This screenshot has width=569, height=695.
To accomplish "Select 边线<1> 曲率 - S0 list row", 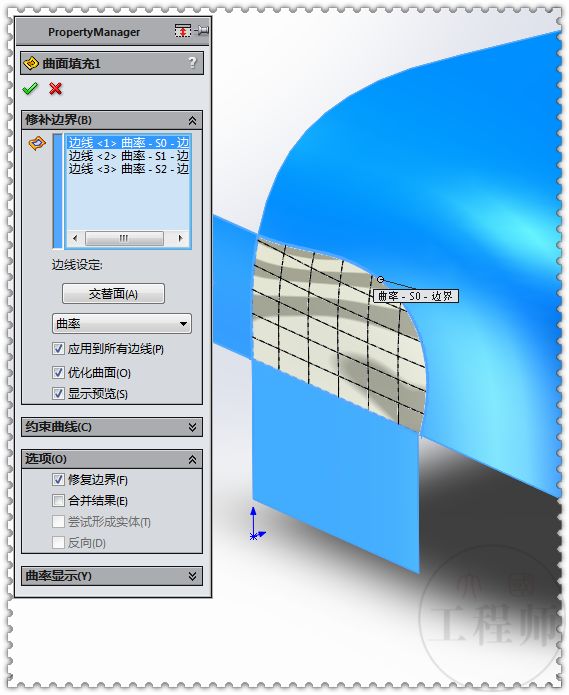I will coord(128,143).
